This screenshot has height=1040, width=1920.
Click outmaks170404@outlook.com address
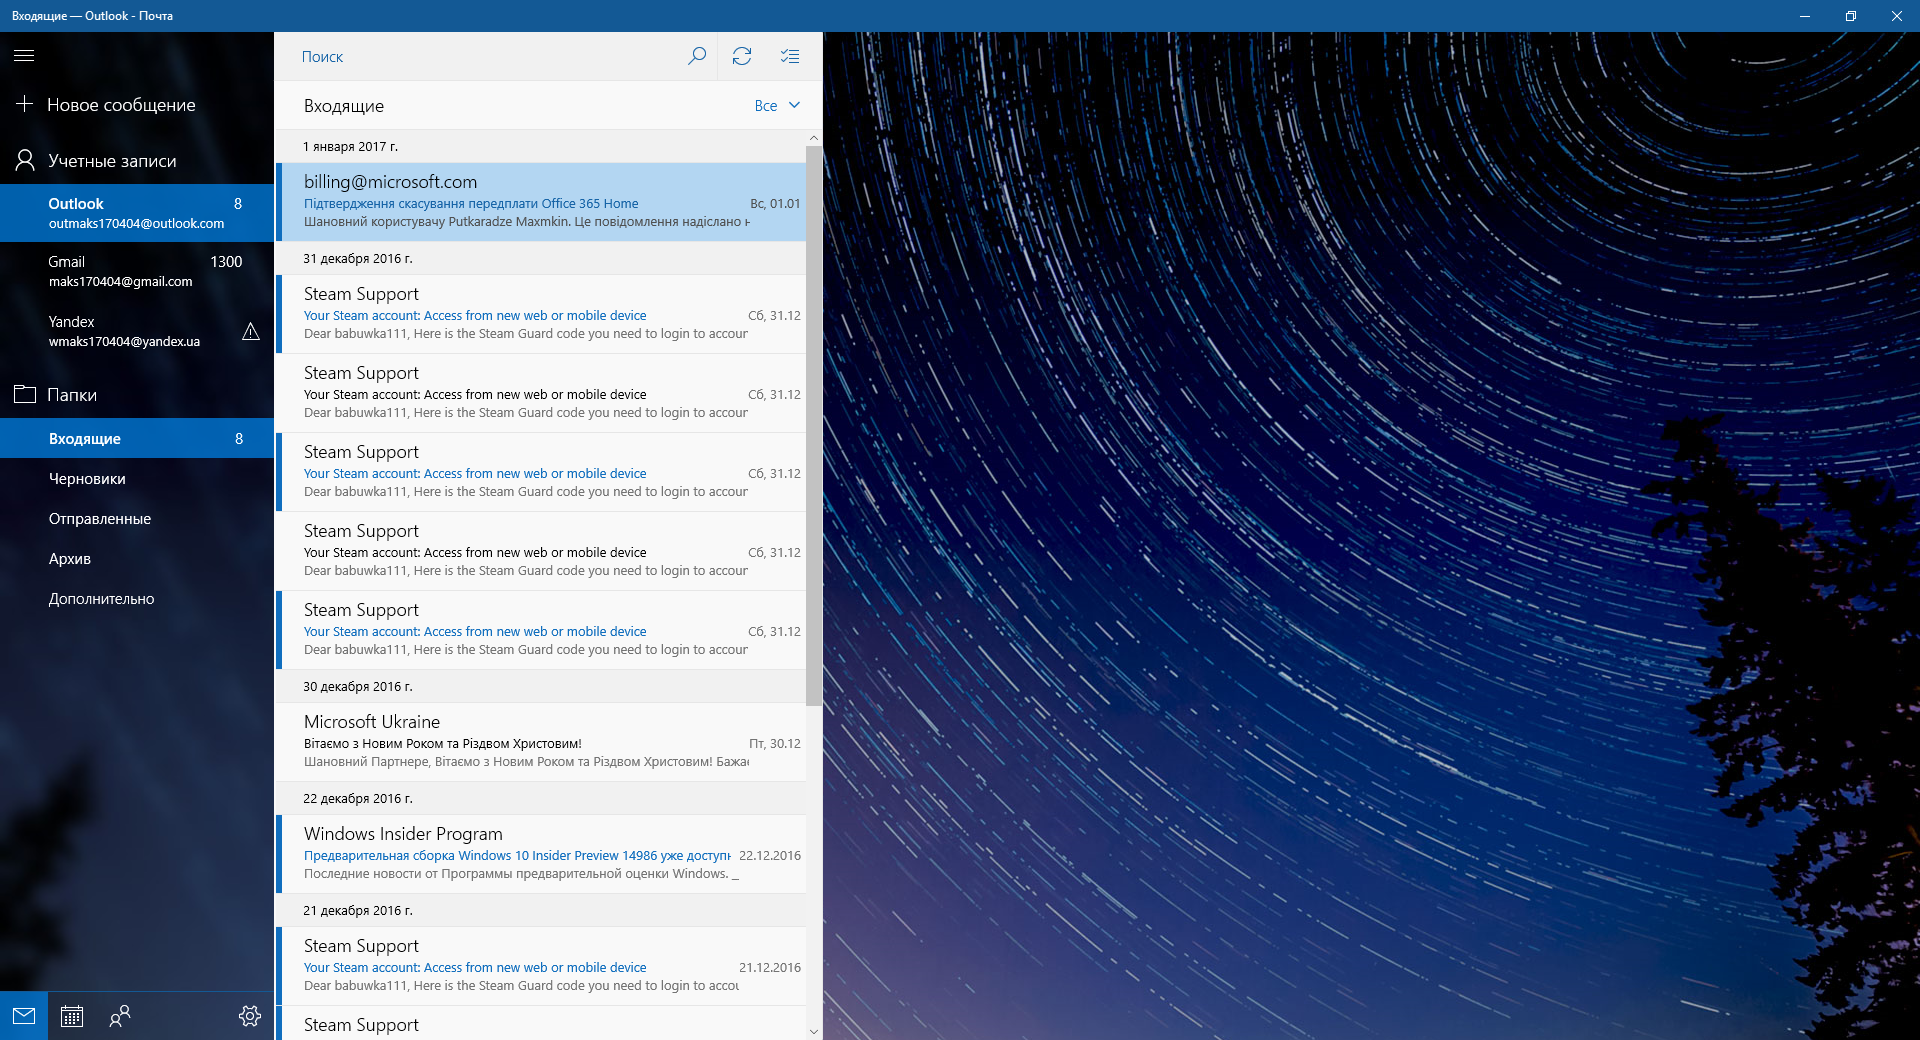[x=136, y=223]
